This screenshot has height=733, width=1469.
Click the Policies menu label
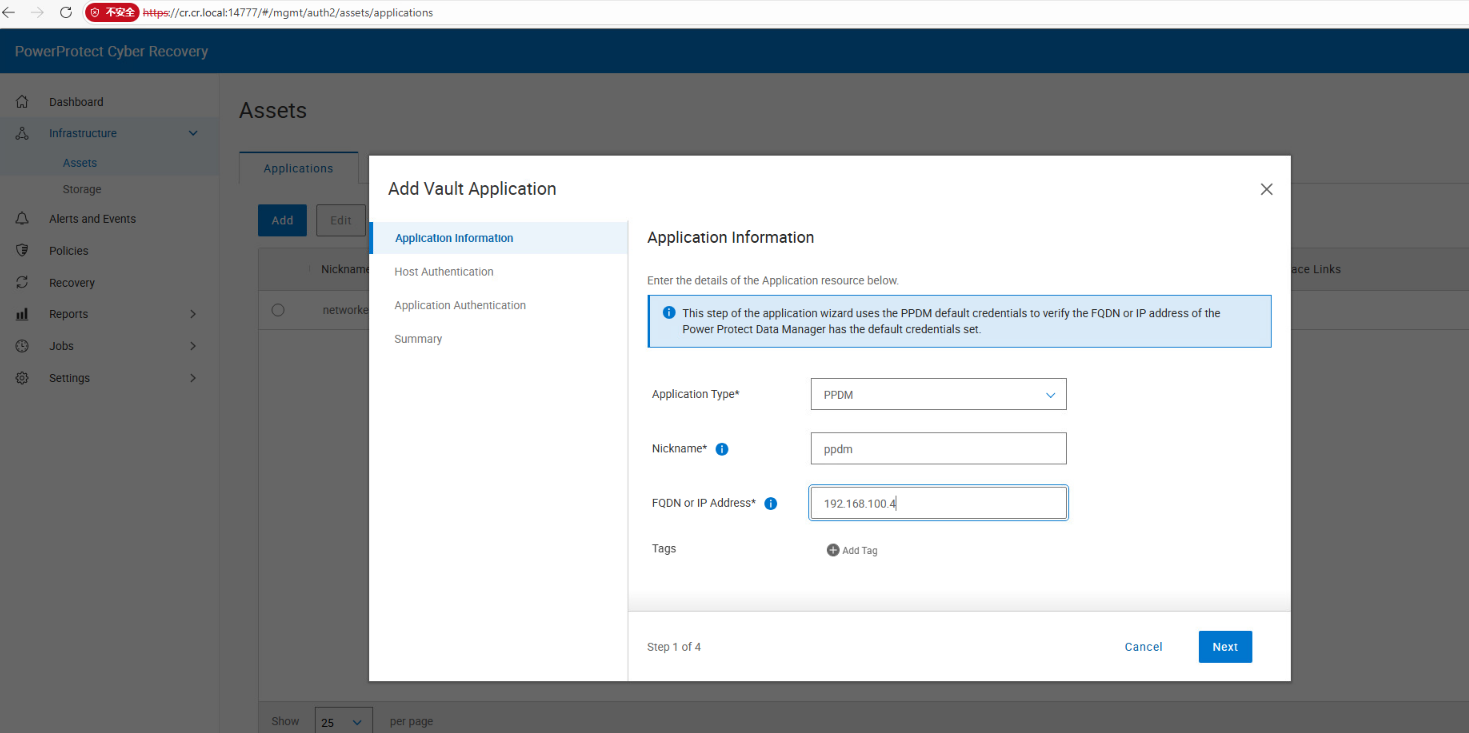(x=69, y=251)
